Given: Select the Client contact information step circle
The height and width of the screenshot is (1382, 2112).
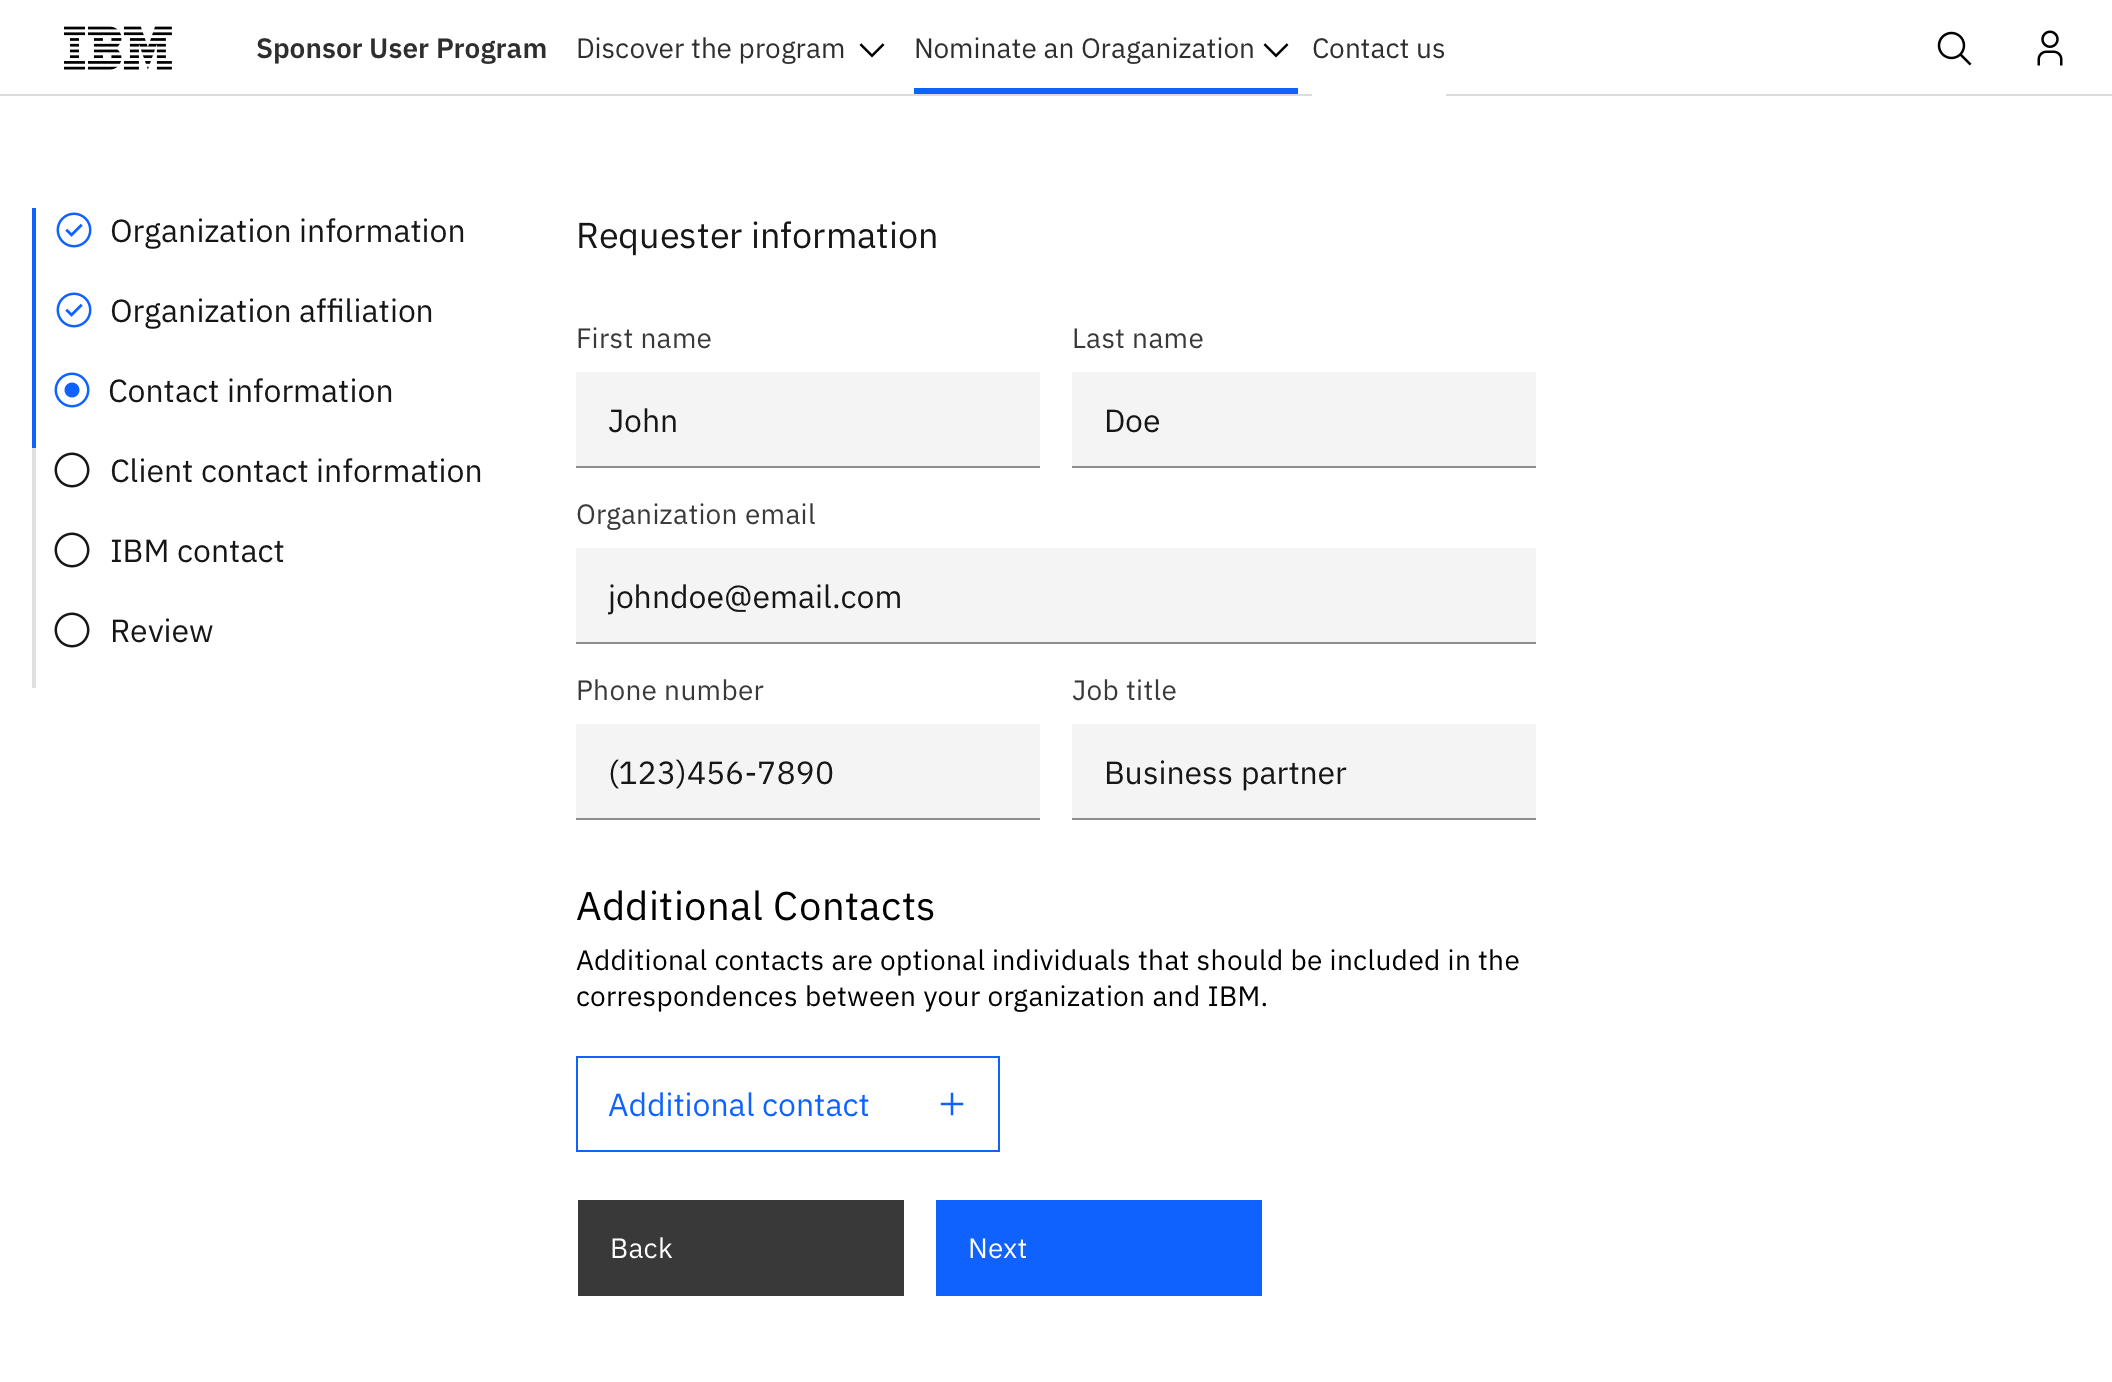Looking at the screenshot, I should coord(72,471).
